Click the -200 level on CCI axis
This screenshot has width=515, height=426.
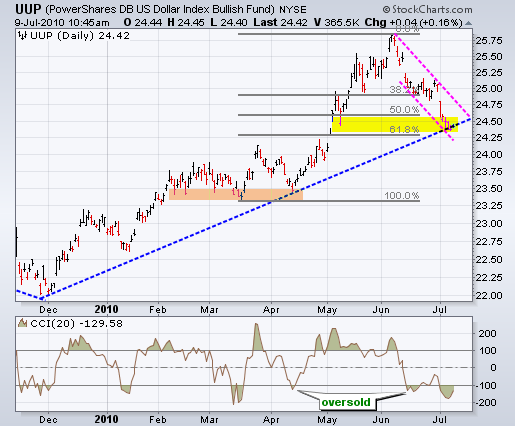pos(485,403)
